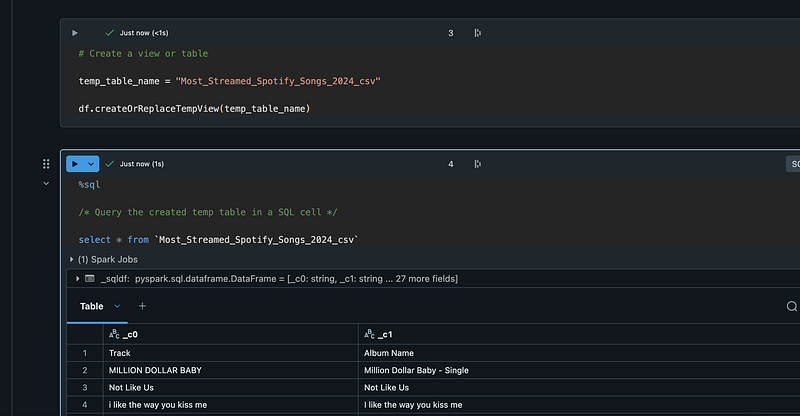Click the 'Just now (<1s)' status of cell 3
Viewport: 800px width, 416px height.
coord(144,33)
